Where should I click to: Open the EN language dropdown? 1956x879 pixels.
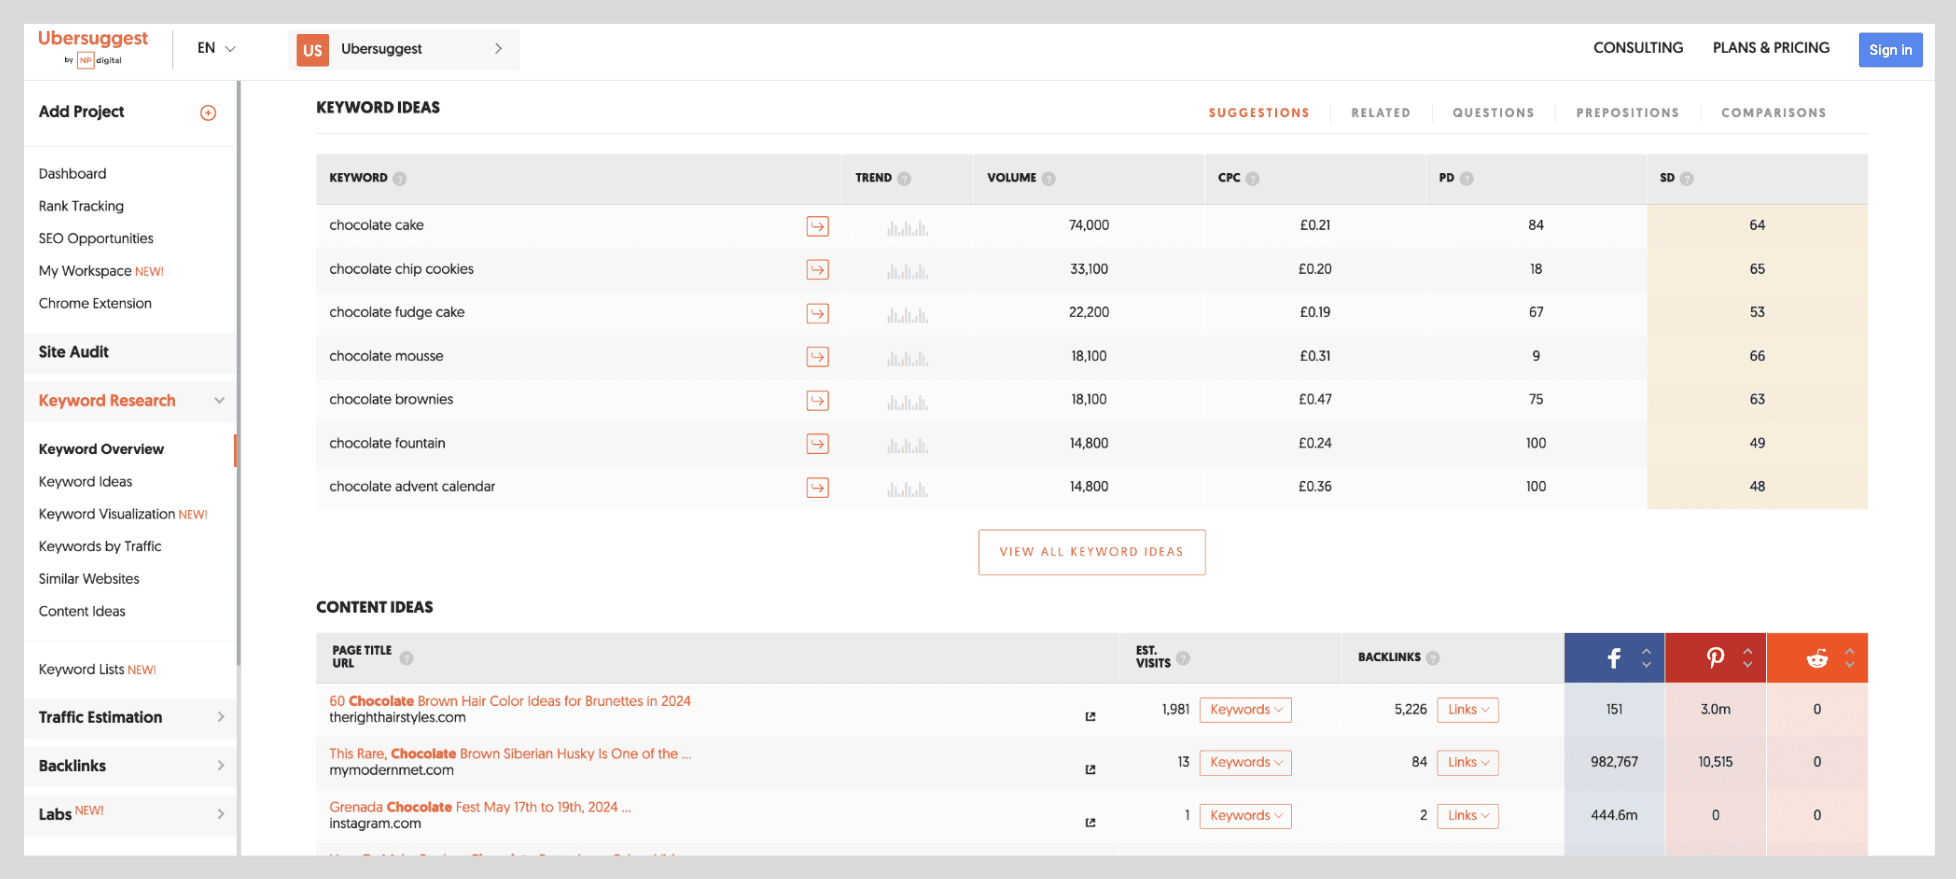point(216,48)
